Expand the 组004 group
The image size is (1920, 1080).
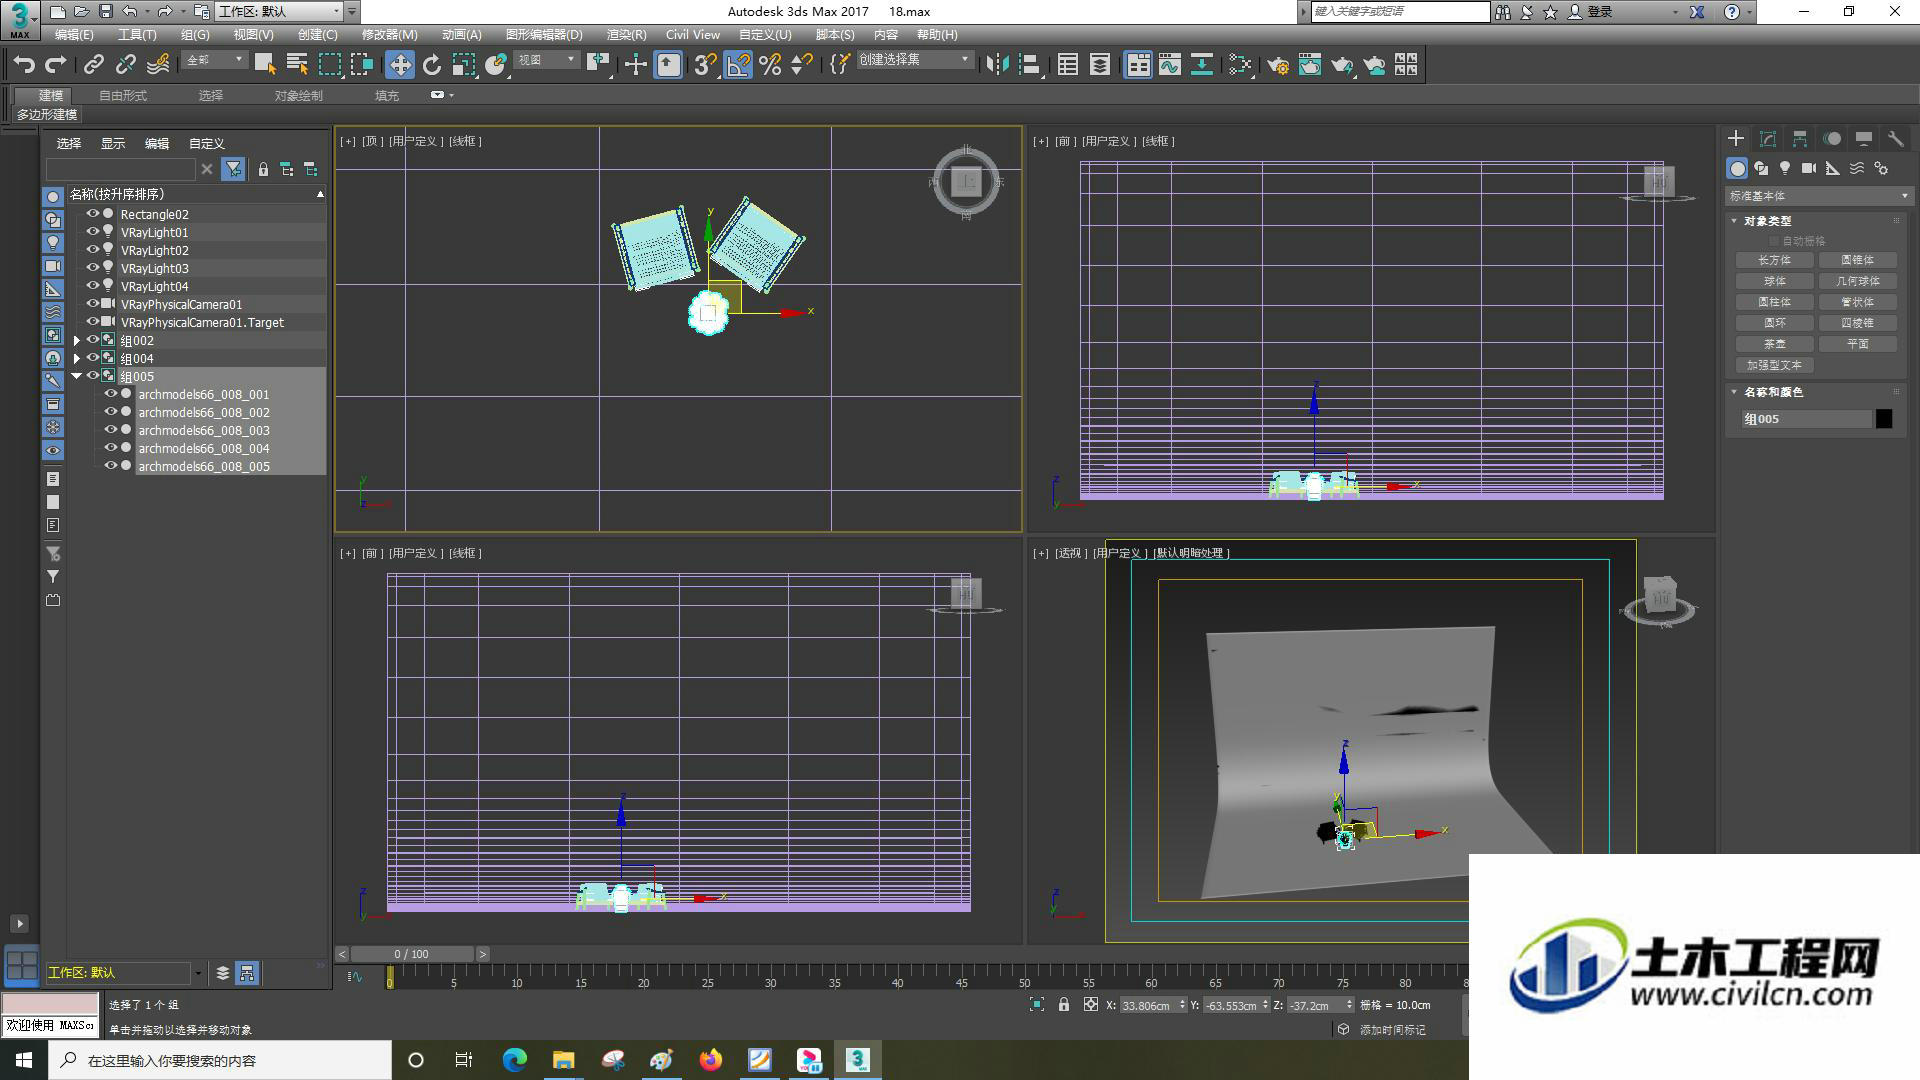point(77,358)
